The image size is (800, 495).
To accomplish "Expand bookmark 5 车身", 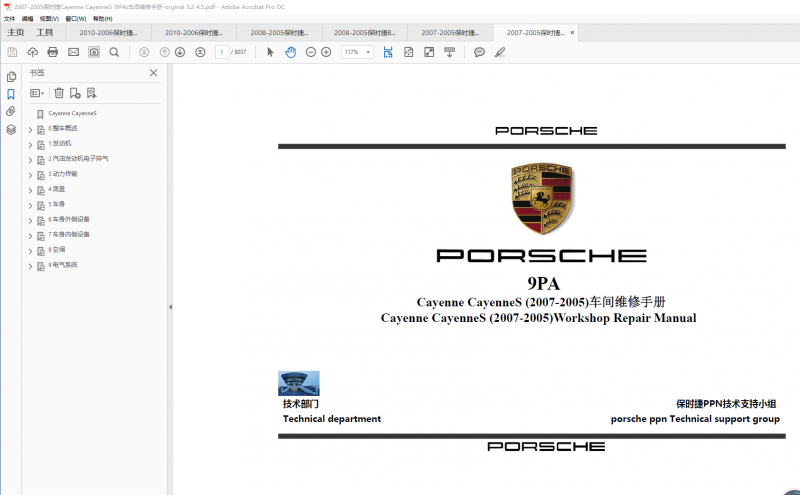I will [30, 206].
